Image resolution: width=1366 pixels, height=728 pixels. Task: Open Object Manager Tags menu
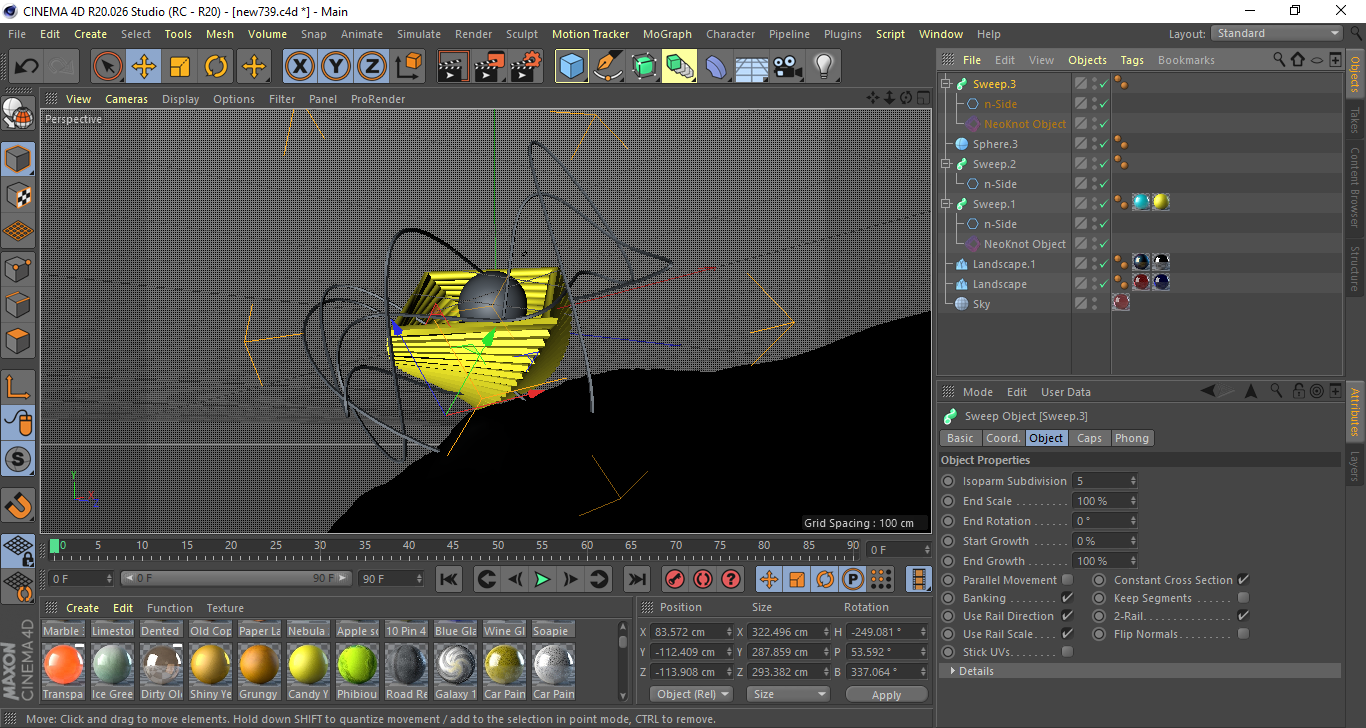1132,60
